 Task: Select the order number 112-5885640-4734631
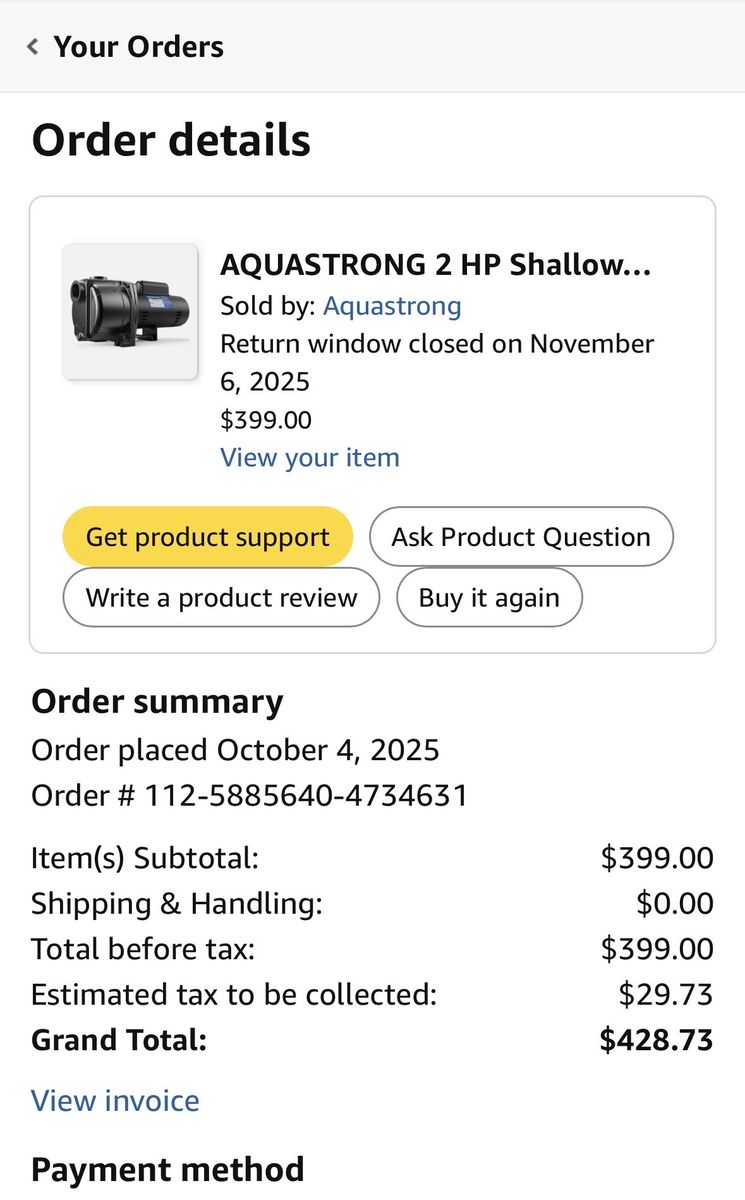click(x=306, y=796)
